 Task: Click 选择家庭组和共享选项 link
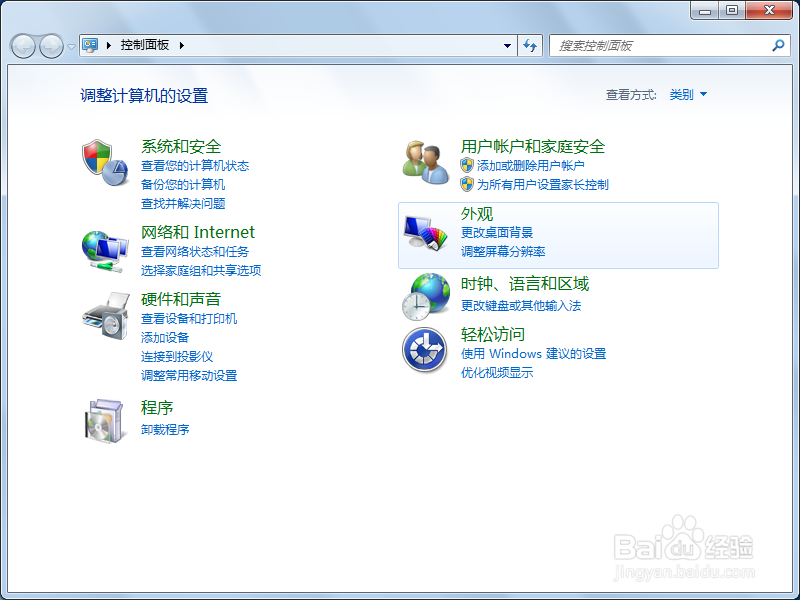(201, 270)
